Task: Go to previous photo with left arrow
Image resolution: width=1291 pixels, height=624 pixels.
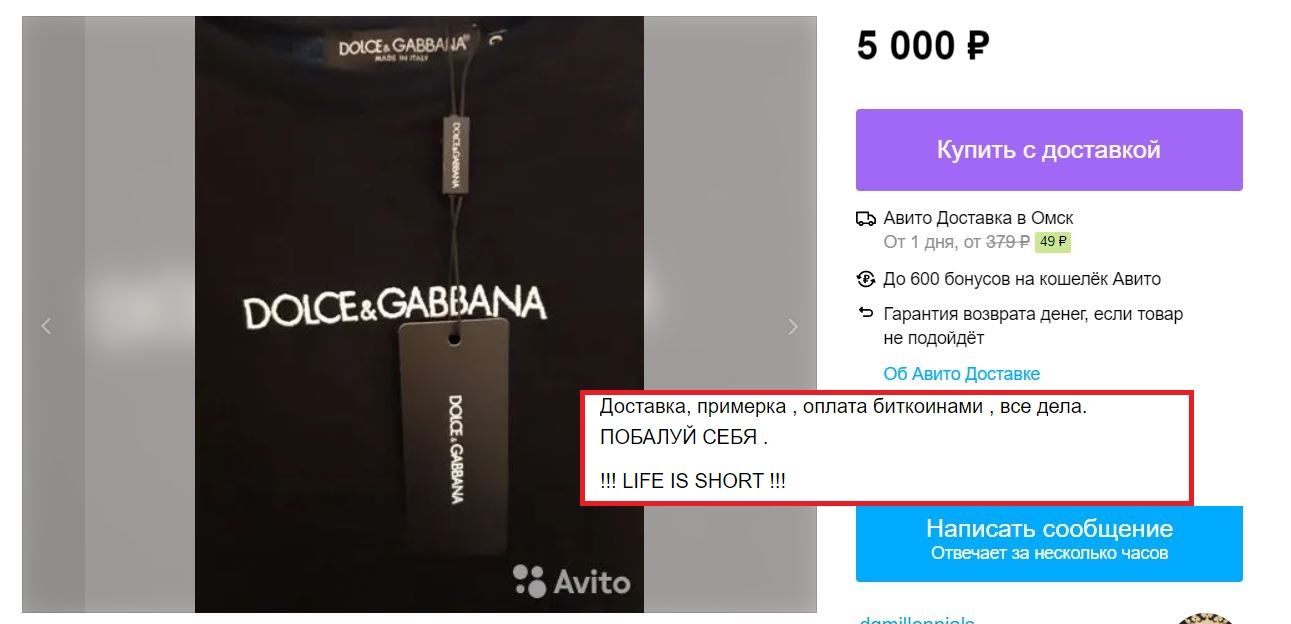Action: point(46,326)
